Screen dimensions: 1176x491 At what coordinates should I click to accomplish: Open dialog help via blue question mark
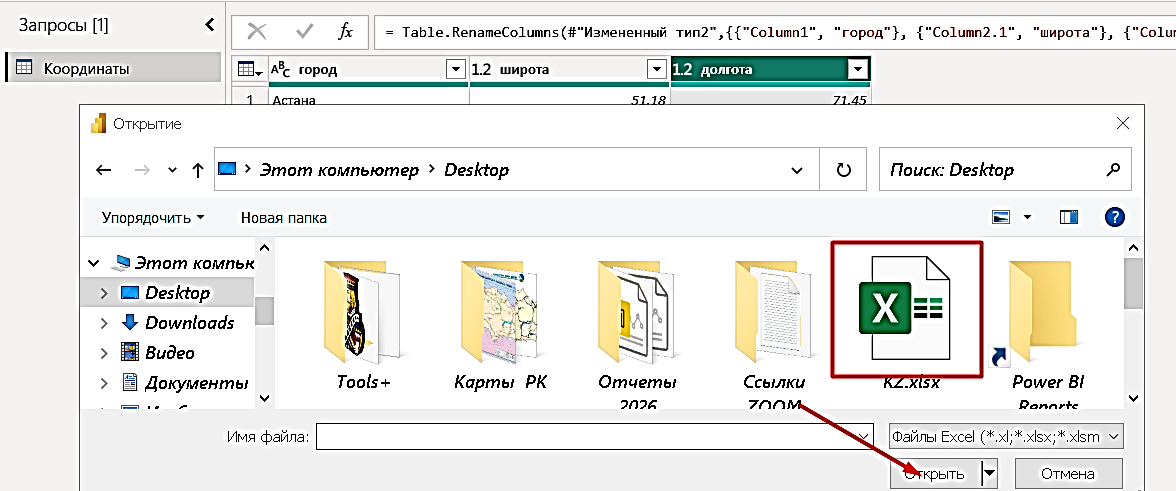pyautogui.click(x=1114, y=217)
